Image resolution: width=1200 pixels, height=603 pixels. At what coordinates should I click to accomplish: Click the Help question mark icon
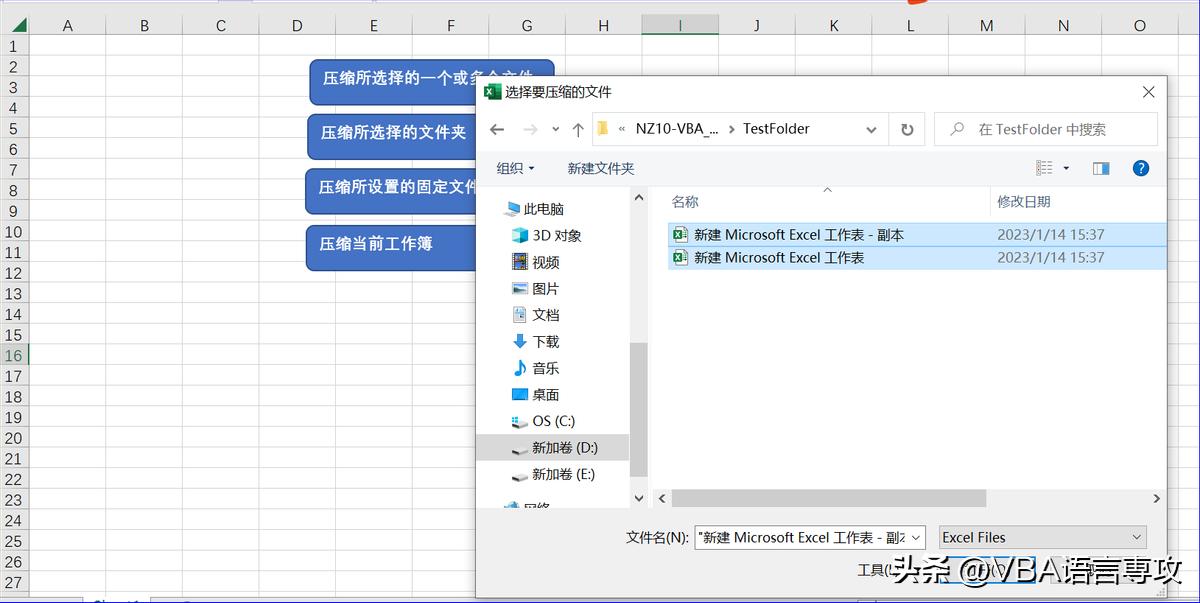coord(1141,168)
